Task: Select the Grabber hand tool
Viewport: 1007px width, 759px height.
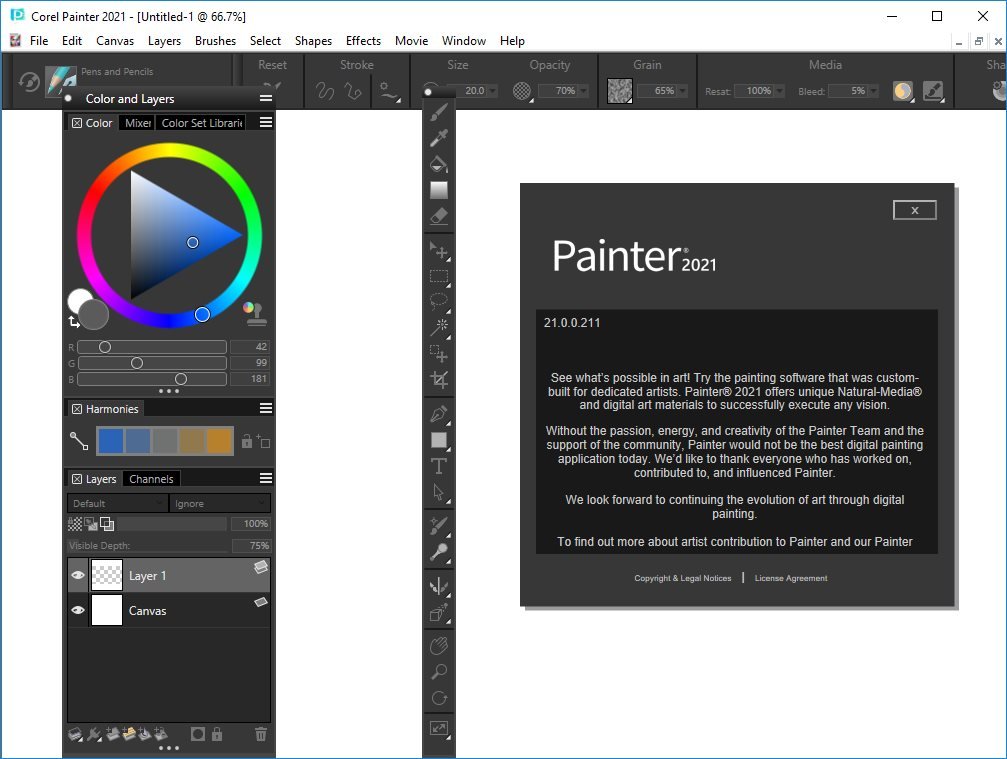Action: pyautogui.click(x=439, y=646)
